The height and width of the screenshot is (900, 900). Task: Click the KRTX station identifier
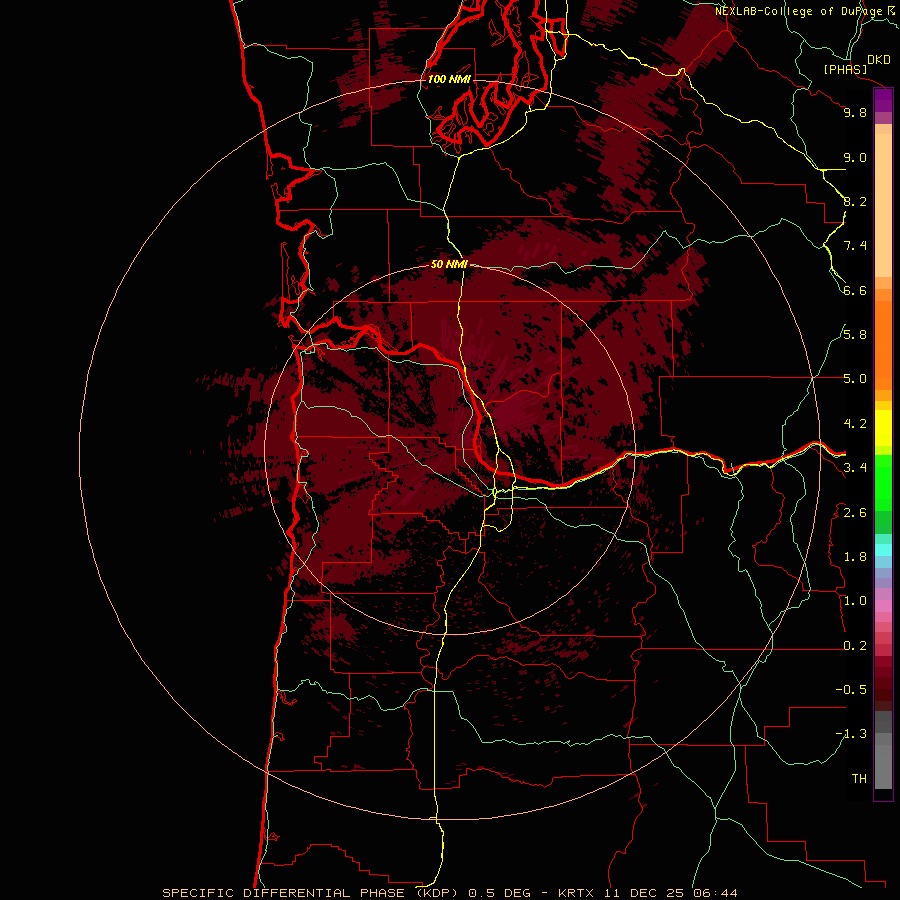(577, 893)
